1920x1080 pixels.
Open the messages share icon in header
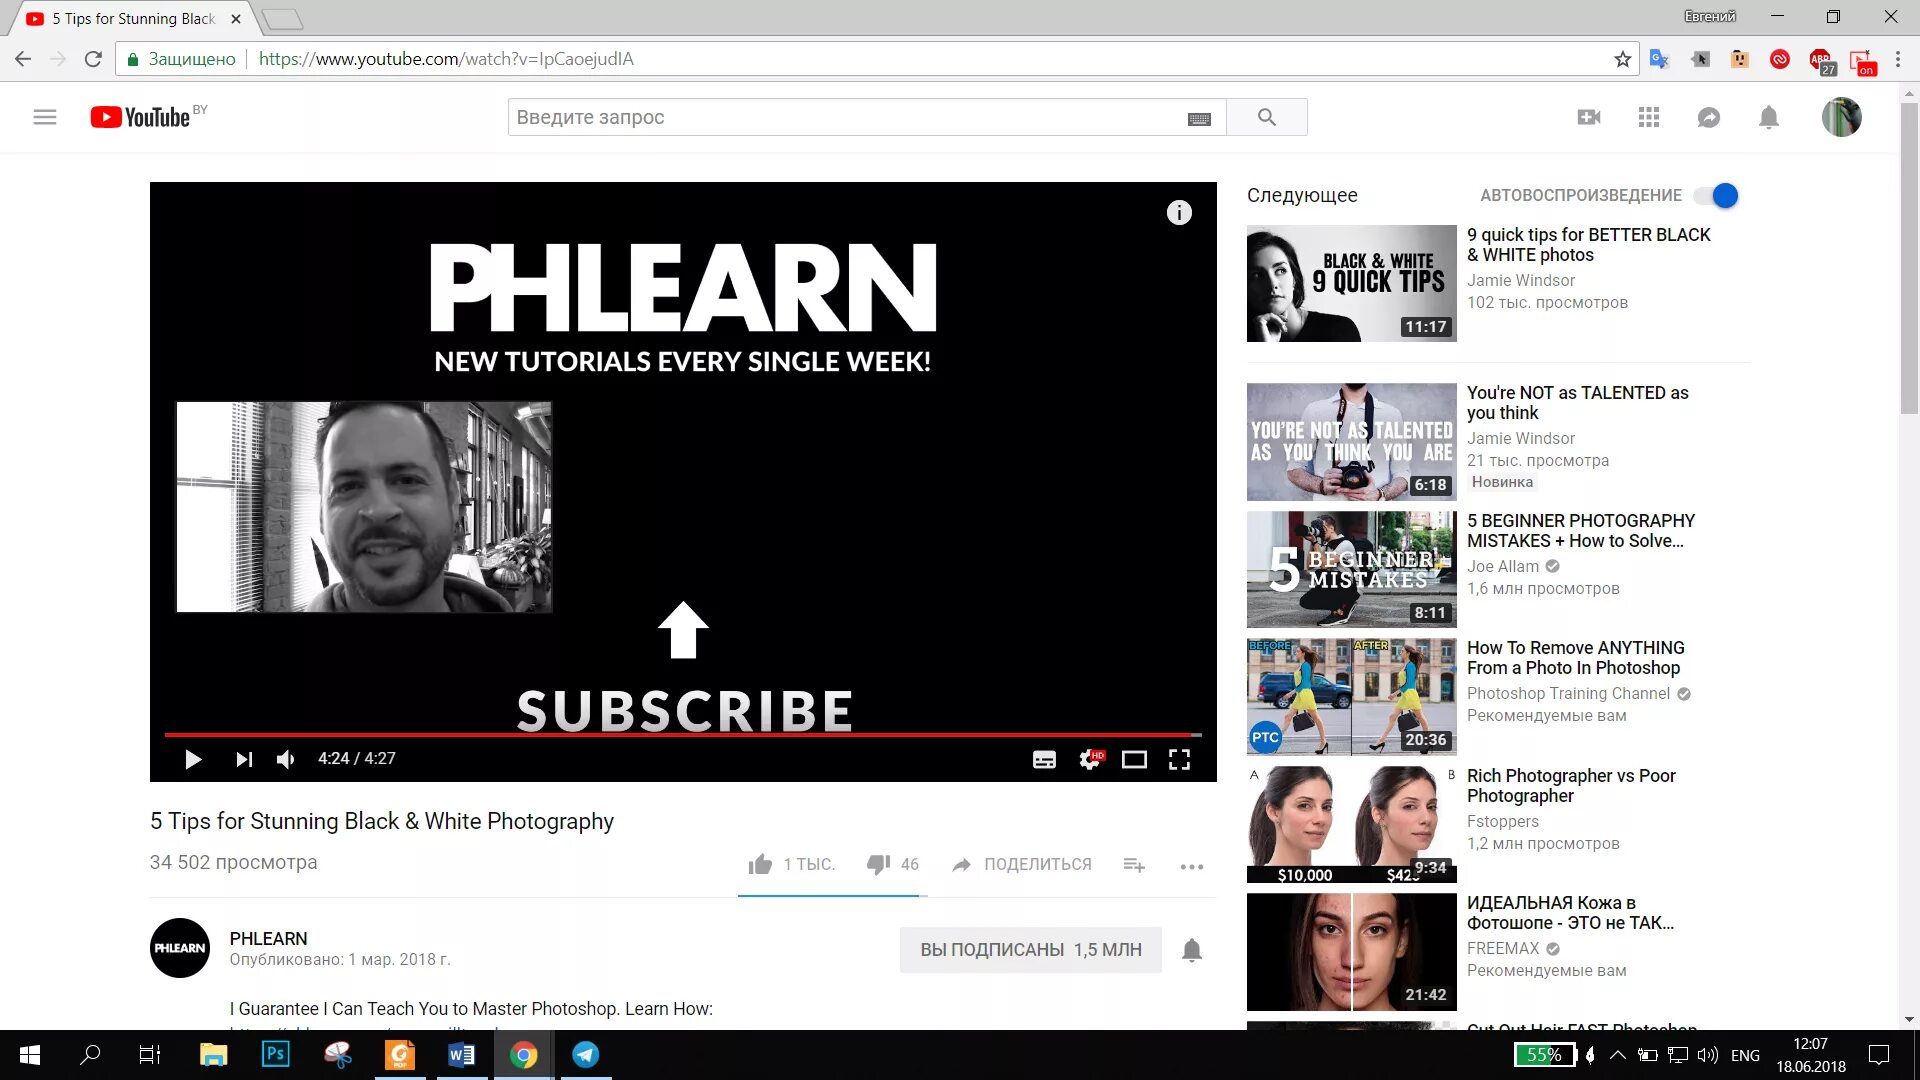(x=1709, y=117)
